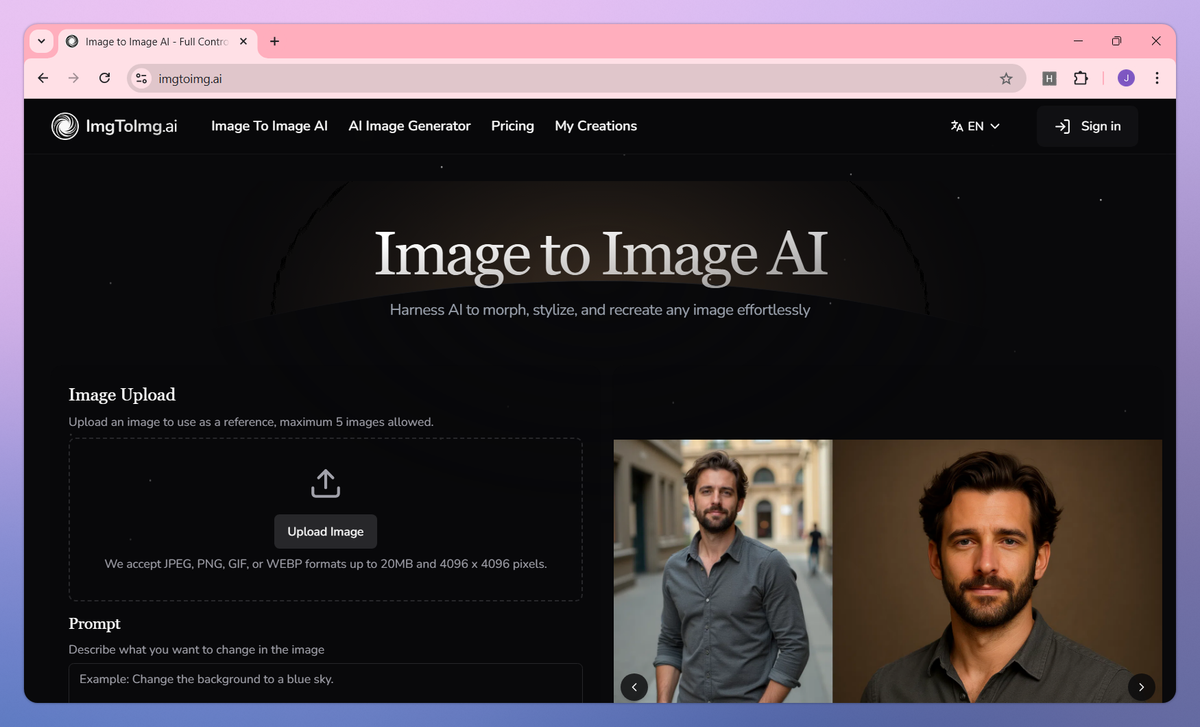The height and width of the screenshot is (727, 1200).
Task: Click the Sign in button
Action: 1087,126
